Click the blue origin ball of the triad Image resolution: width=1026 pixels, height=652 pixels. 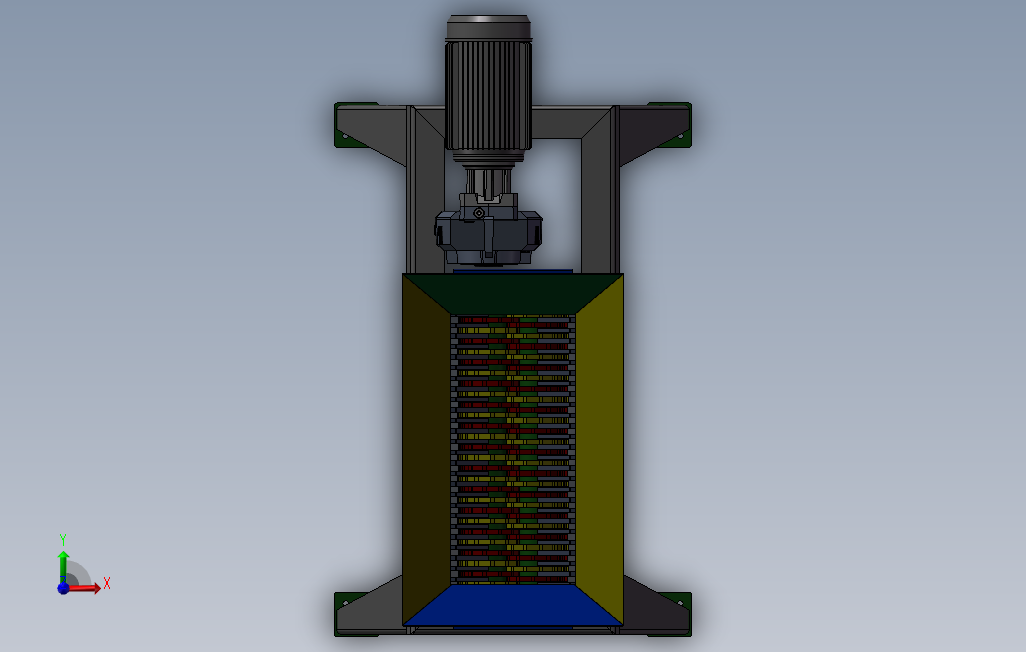[63, 588]
